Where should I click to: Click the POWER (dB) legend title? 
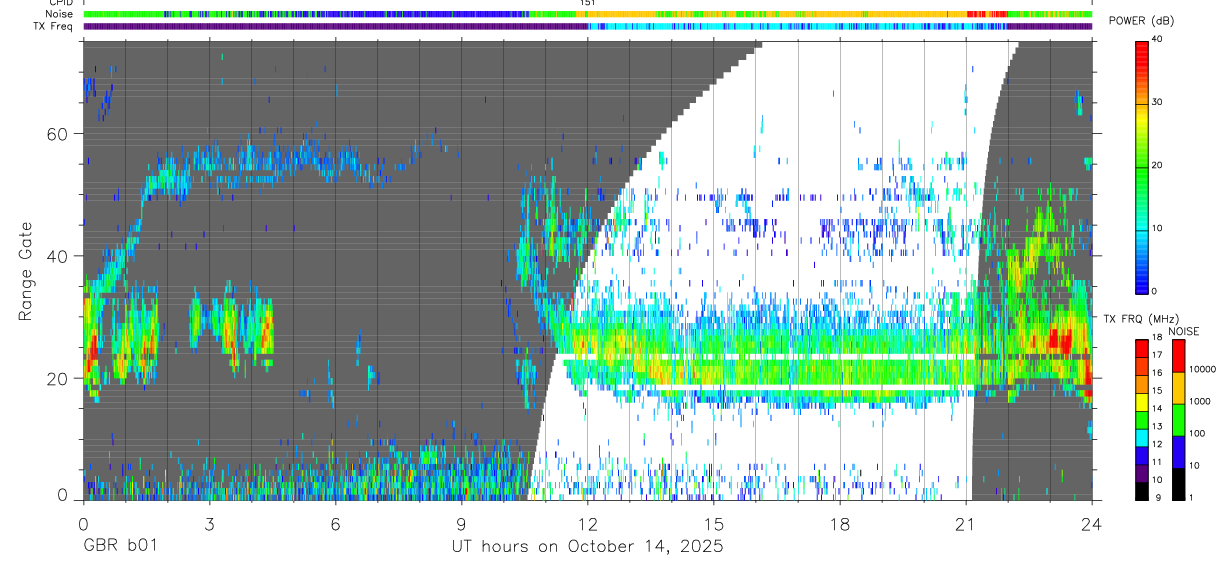tap(1143, 21)
